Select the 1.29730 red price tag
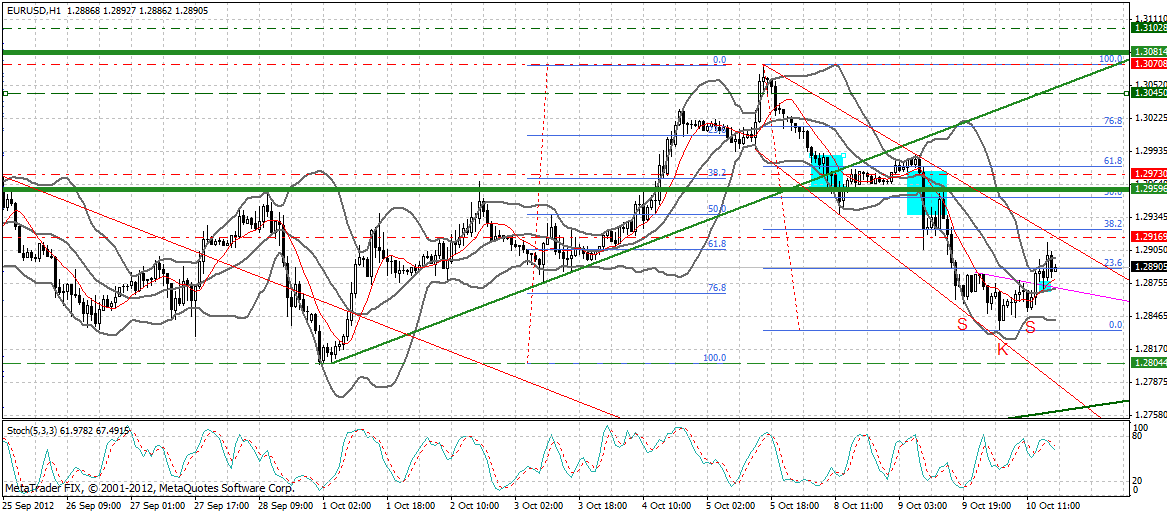The image size is (1167, 513). coord(1148,173)
